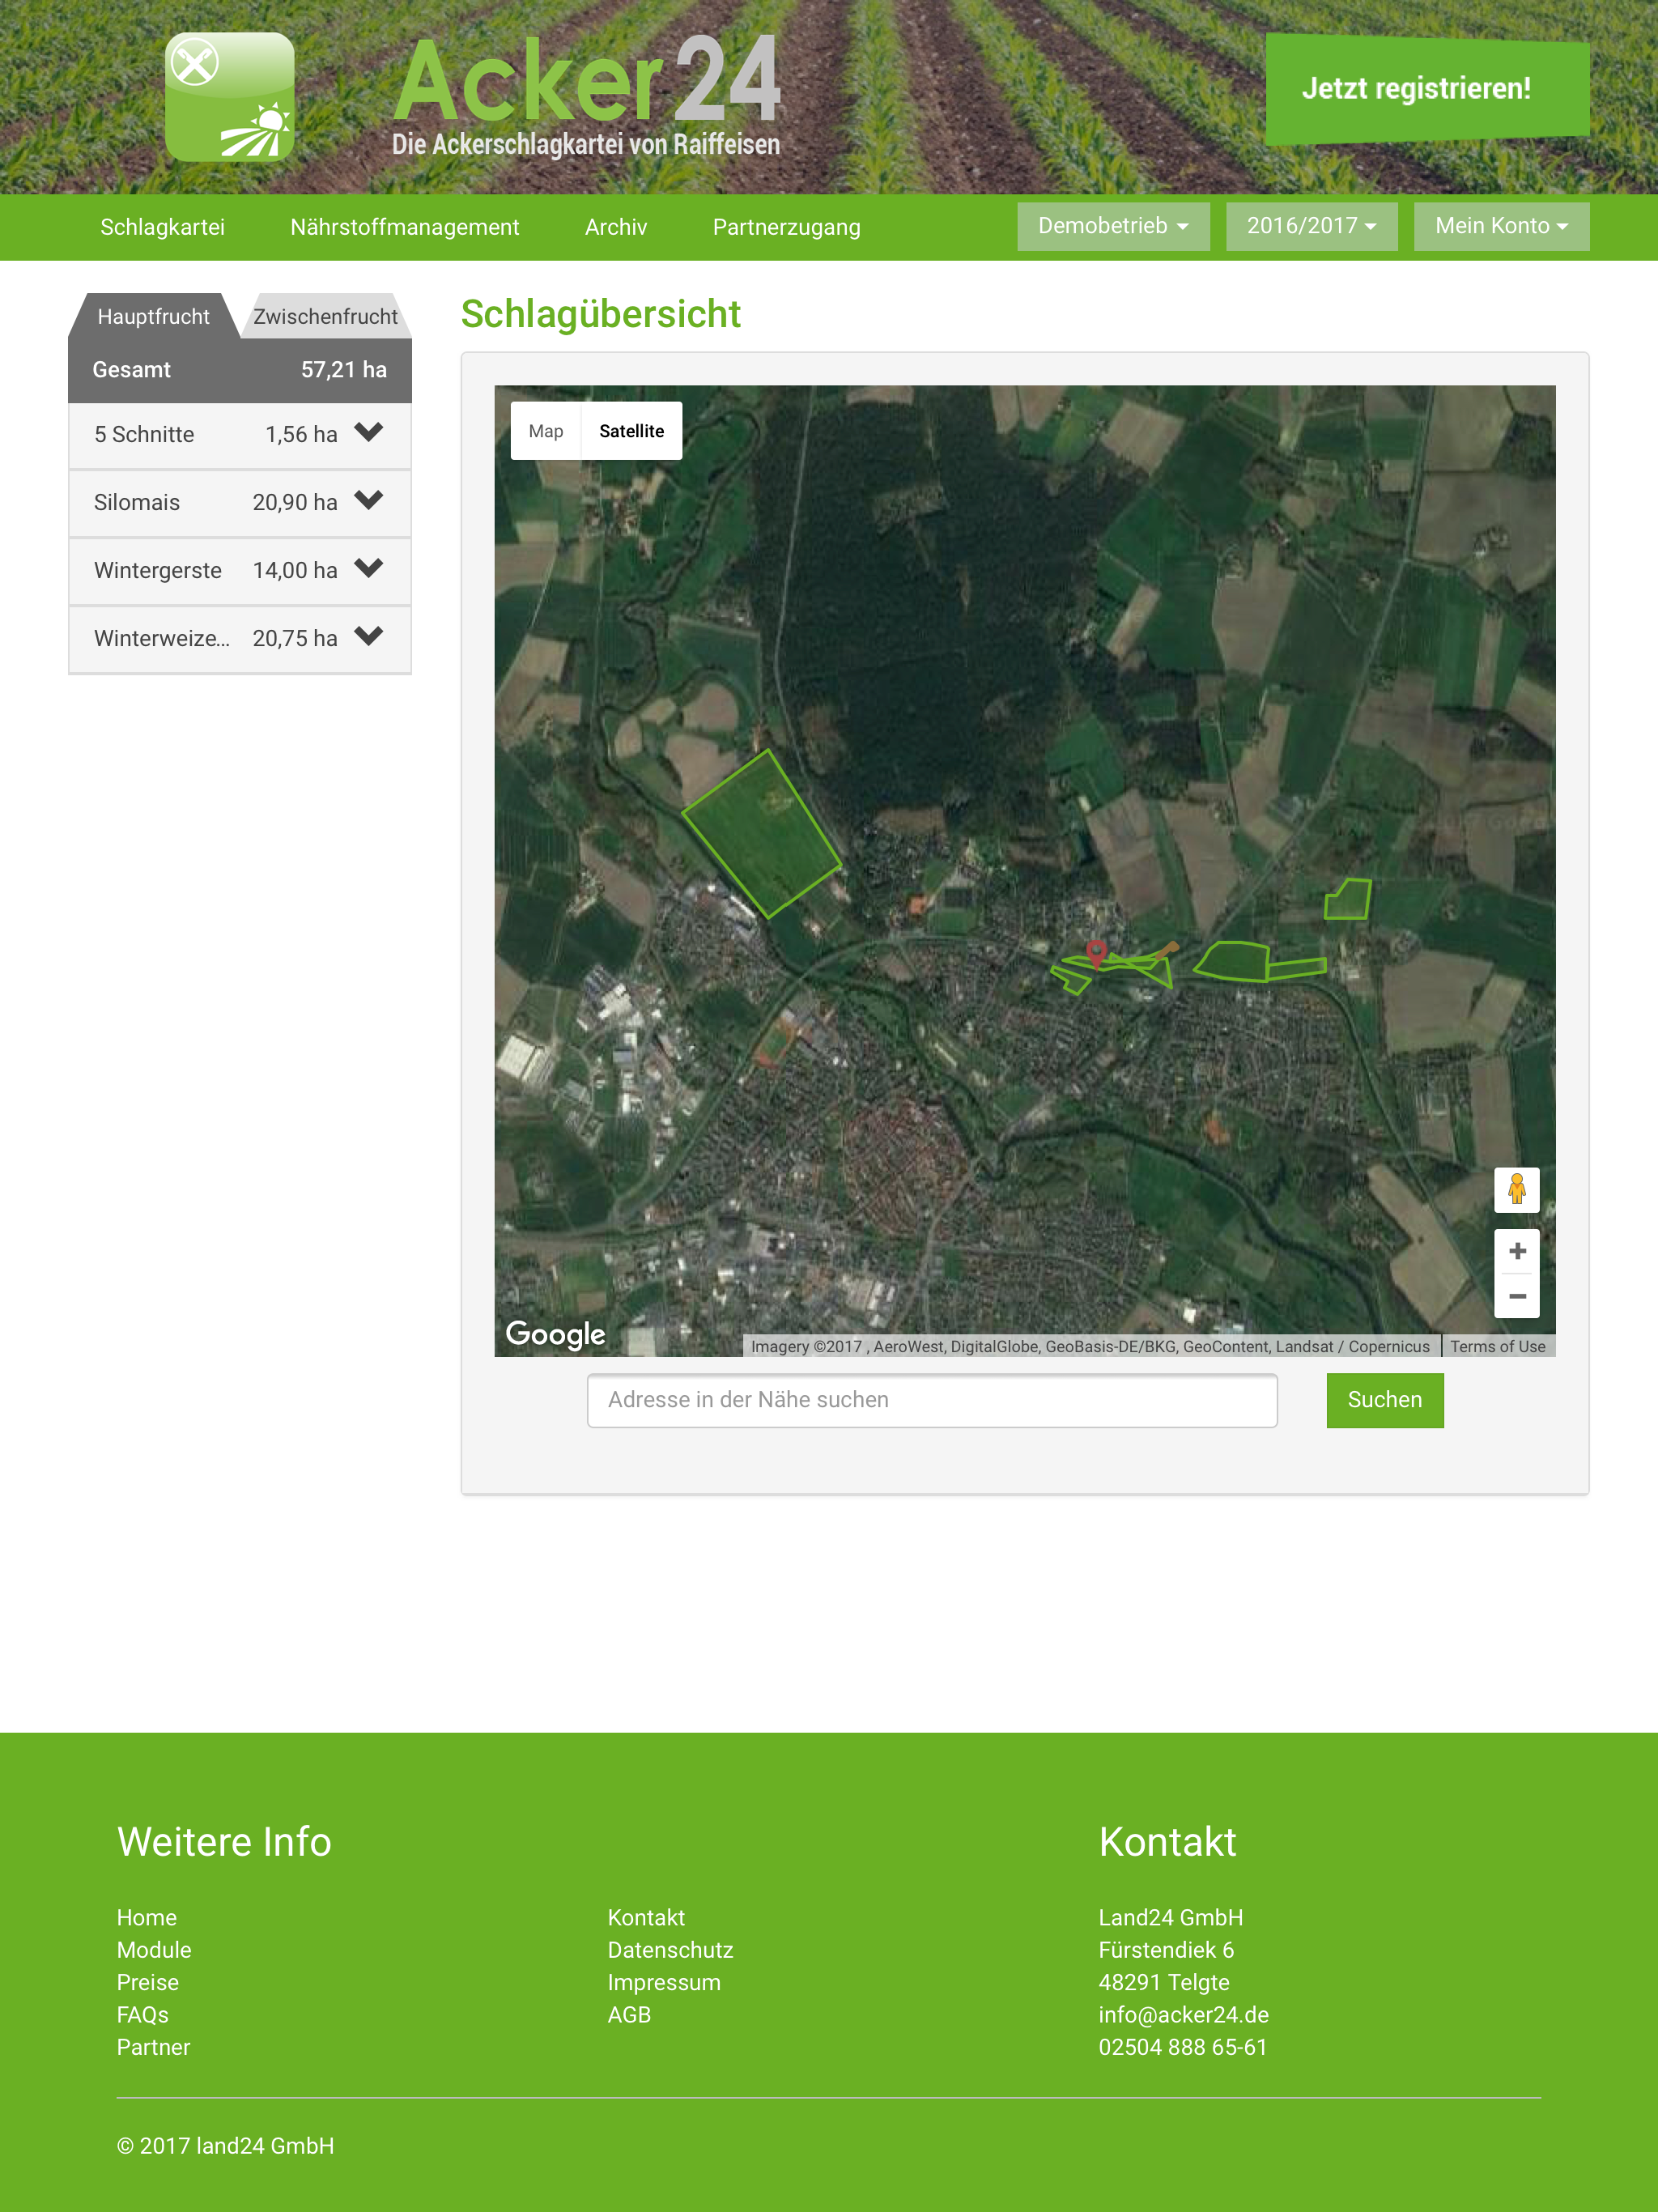Zoom out on the map
The height and width of the screenshot is (2212, 1658).
1516,1296
